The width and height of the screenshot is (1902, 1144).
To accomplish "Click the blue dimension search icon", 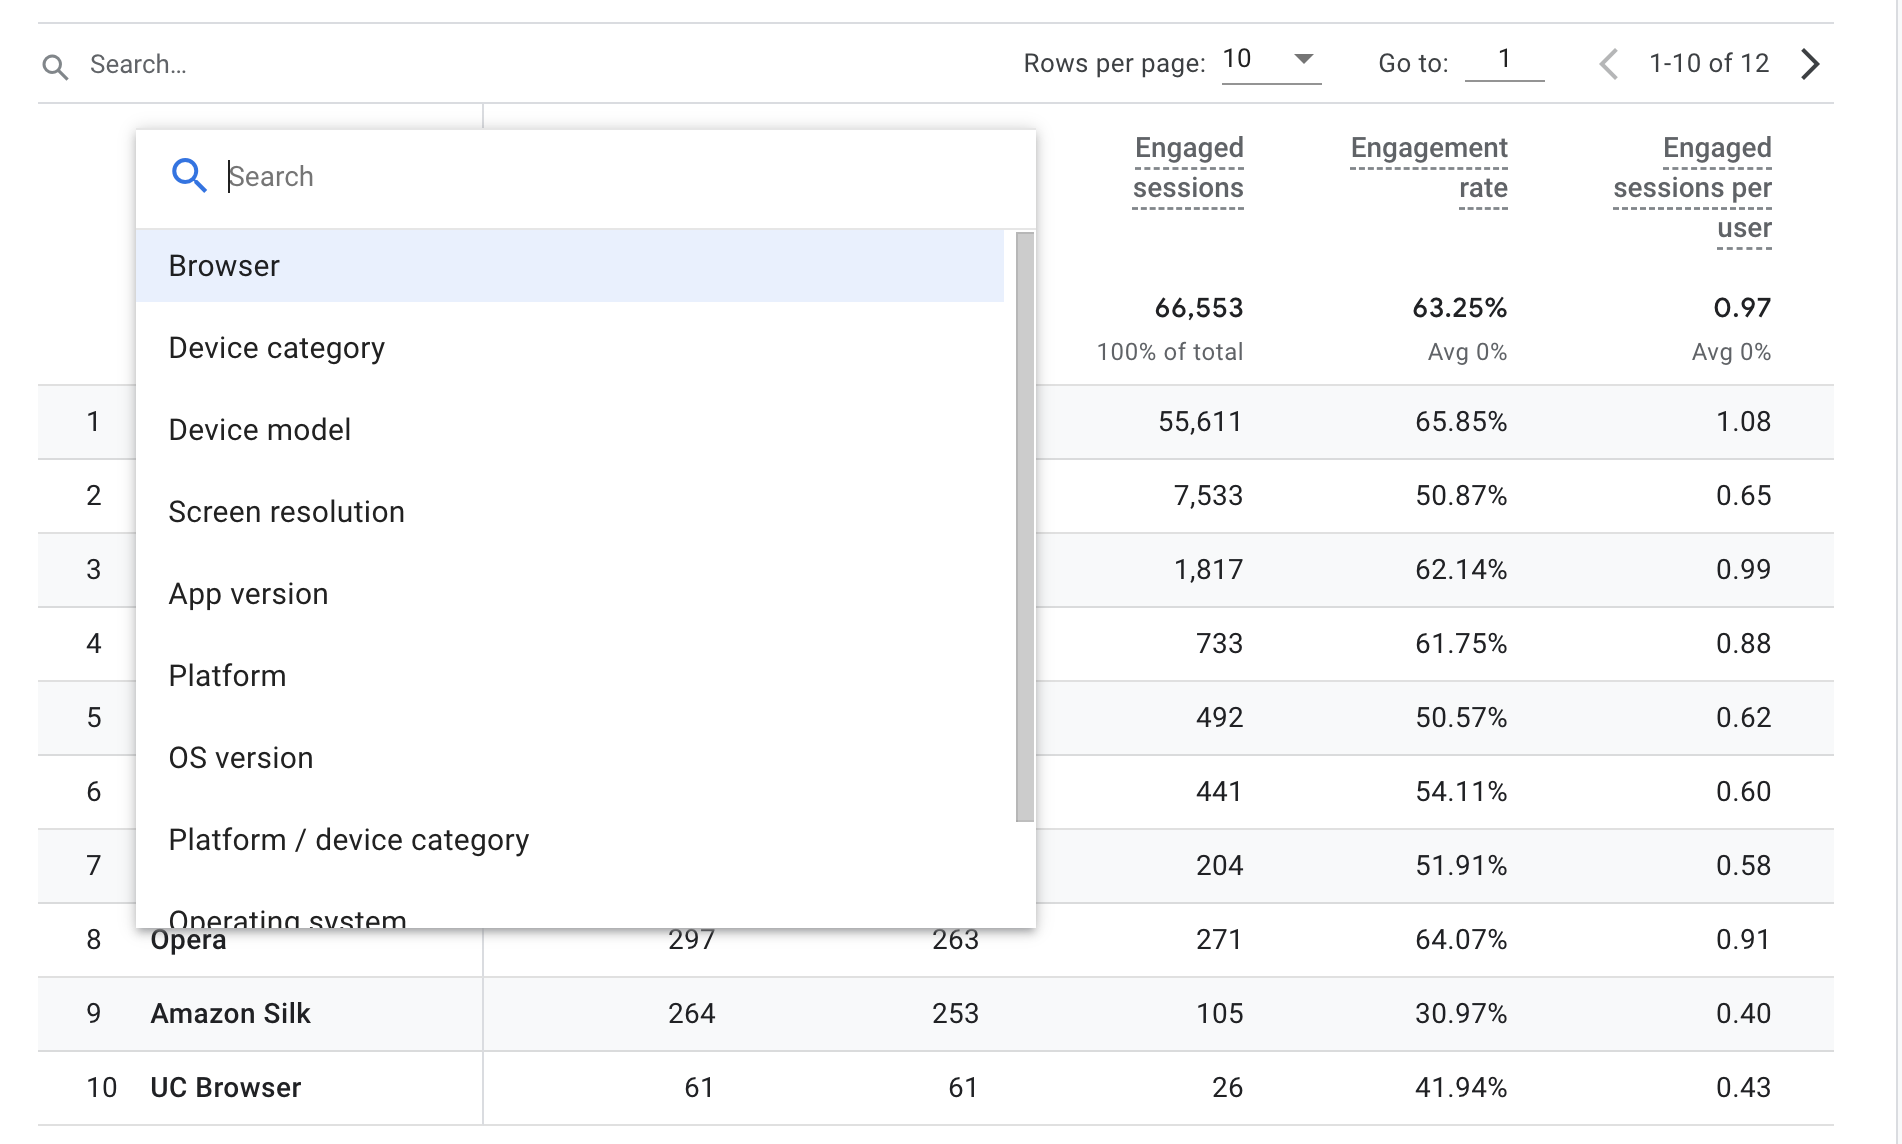I will [x=188, y=175].
